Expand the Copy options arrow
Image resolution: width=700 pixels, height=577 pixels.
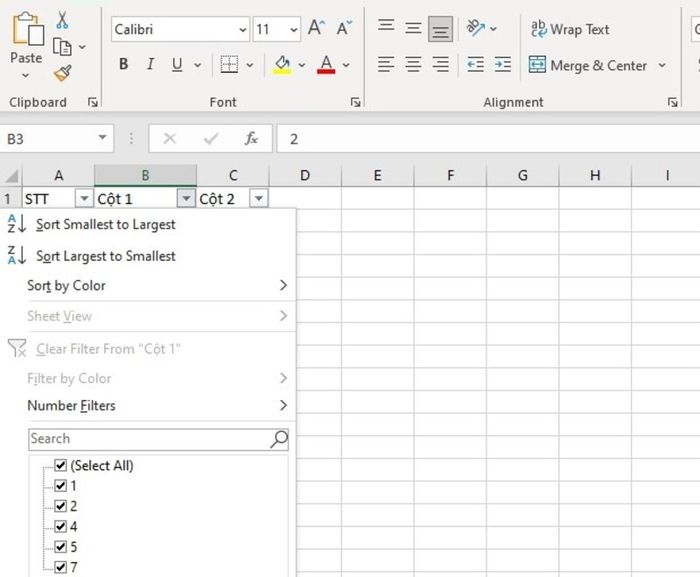click(x=82, y=47)
